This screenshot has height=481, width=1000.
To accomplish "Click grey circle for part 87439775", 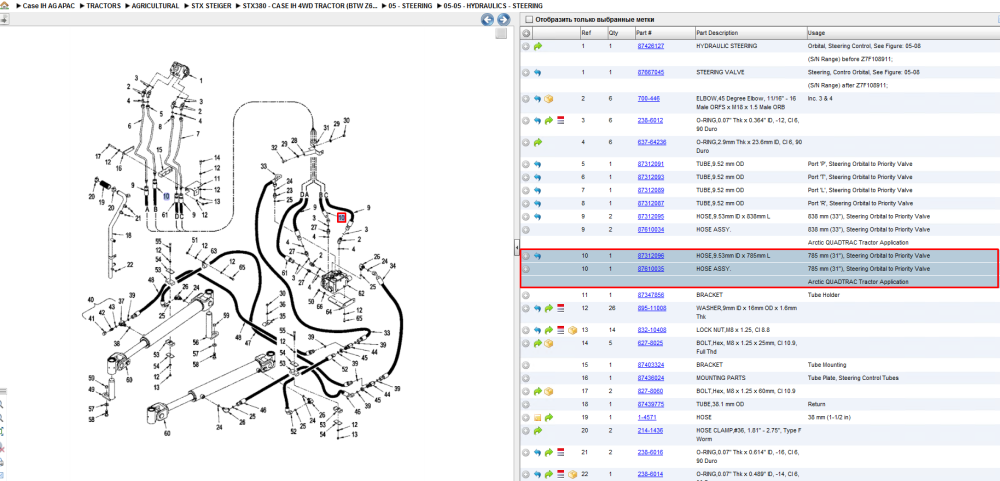I will point(526,404).
